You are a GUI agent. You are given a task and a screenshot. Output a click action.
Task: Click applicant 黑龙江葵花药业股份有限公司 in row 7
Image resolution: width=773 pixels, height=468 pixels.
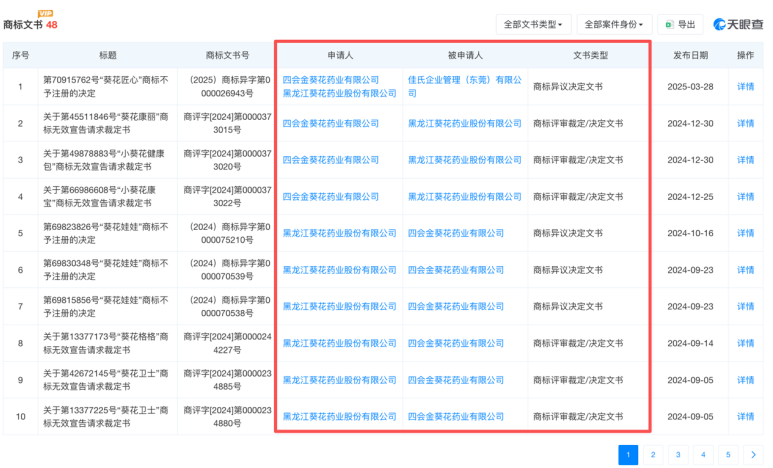[339, 306]
